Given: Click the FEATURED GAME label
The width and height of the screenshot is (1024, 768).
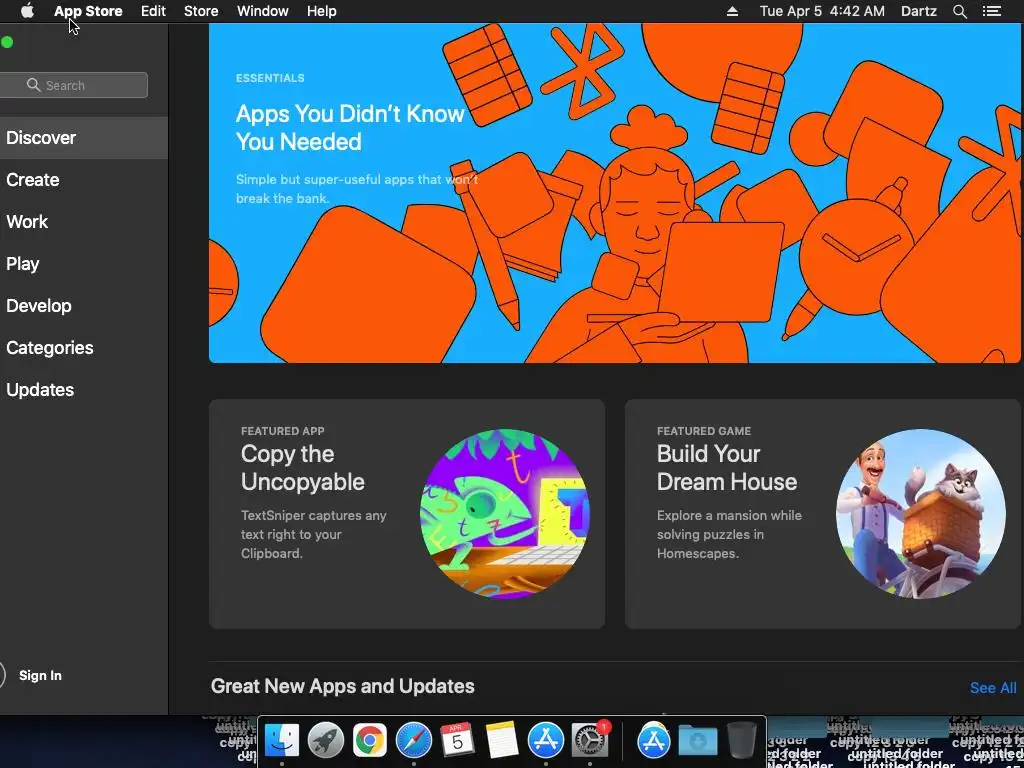Looking at the screenshot, I should click(x=704, y=431).
